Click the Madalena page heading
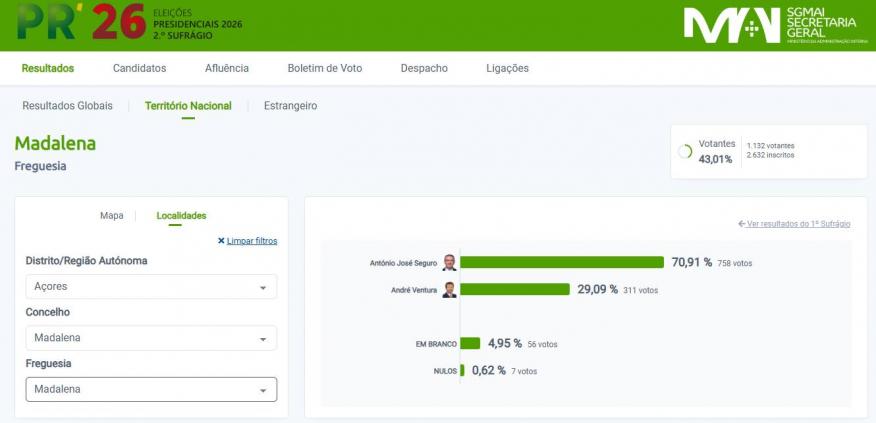The width and height of the screenshot is (876, 423). (55, 144)
